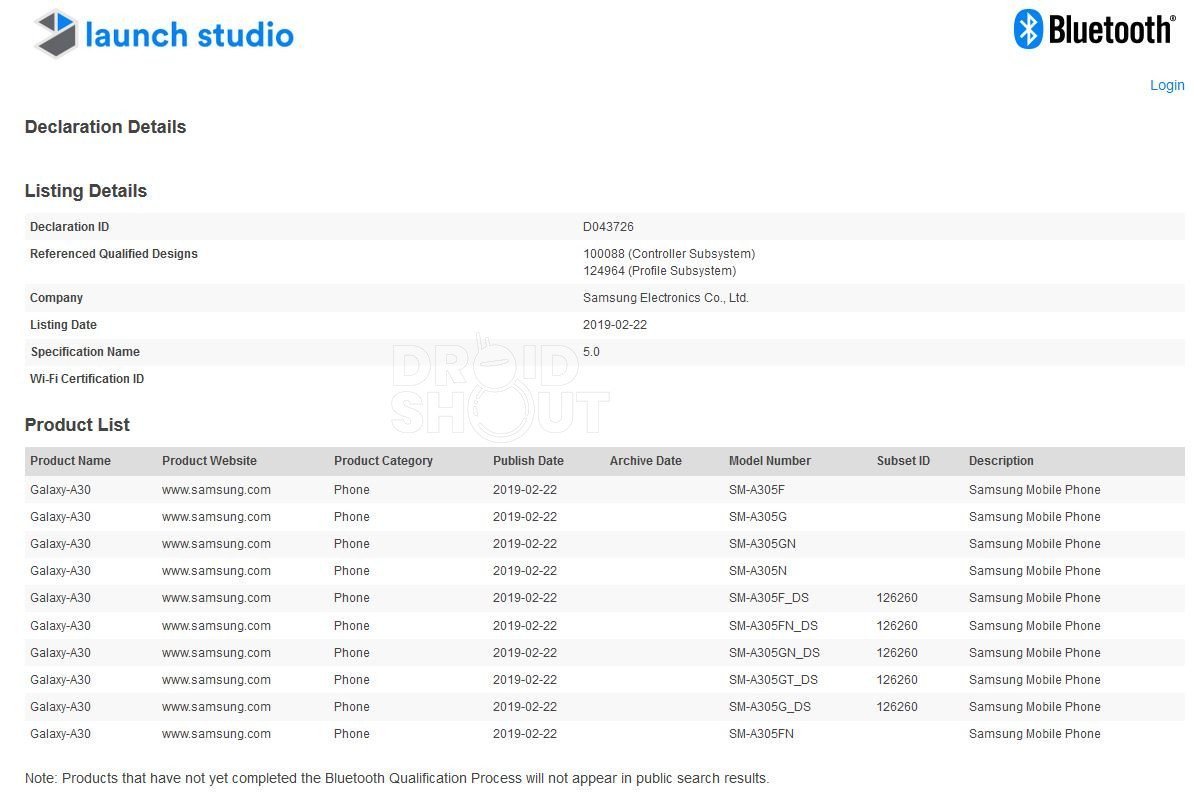Click Subset ID 126260 in SM-A305FN_DS row
The height and width of the screenshot is (799, 1198).
click(x=897, y=626)
